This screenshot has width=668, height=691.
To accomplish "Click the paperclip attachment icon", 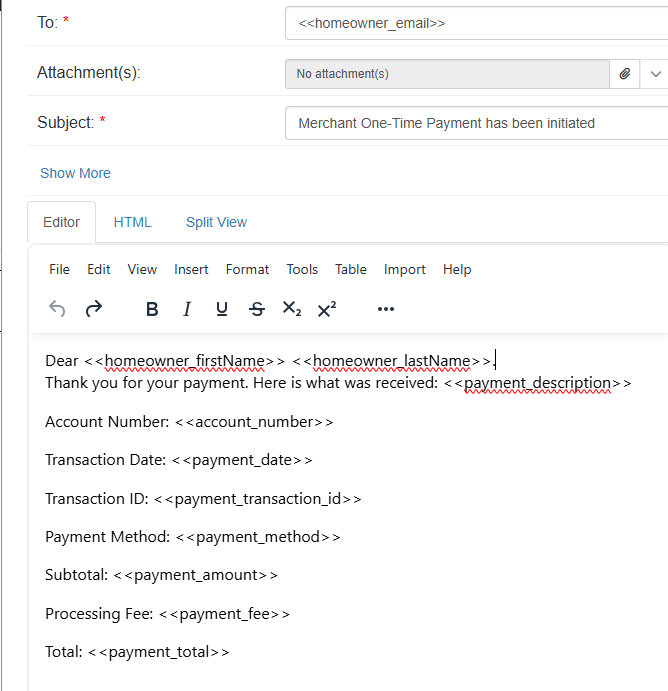I will (624, 74).
